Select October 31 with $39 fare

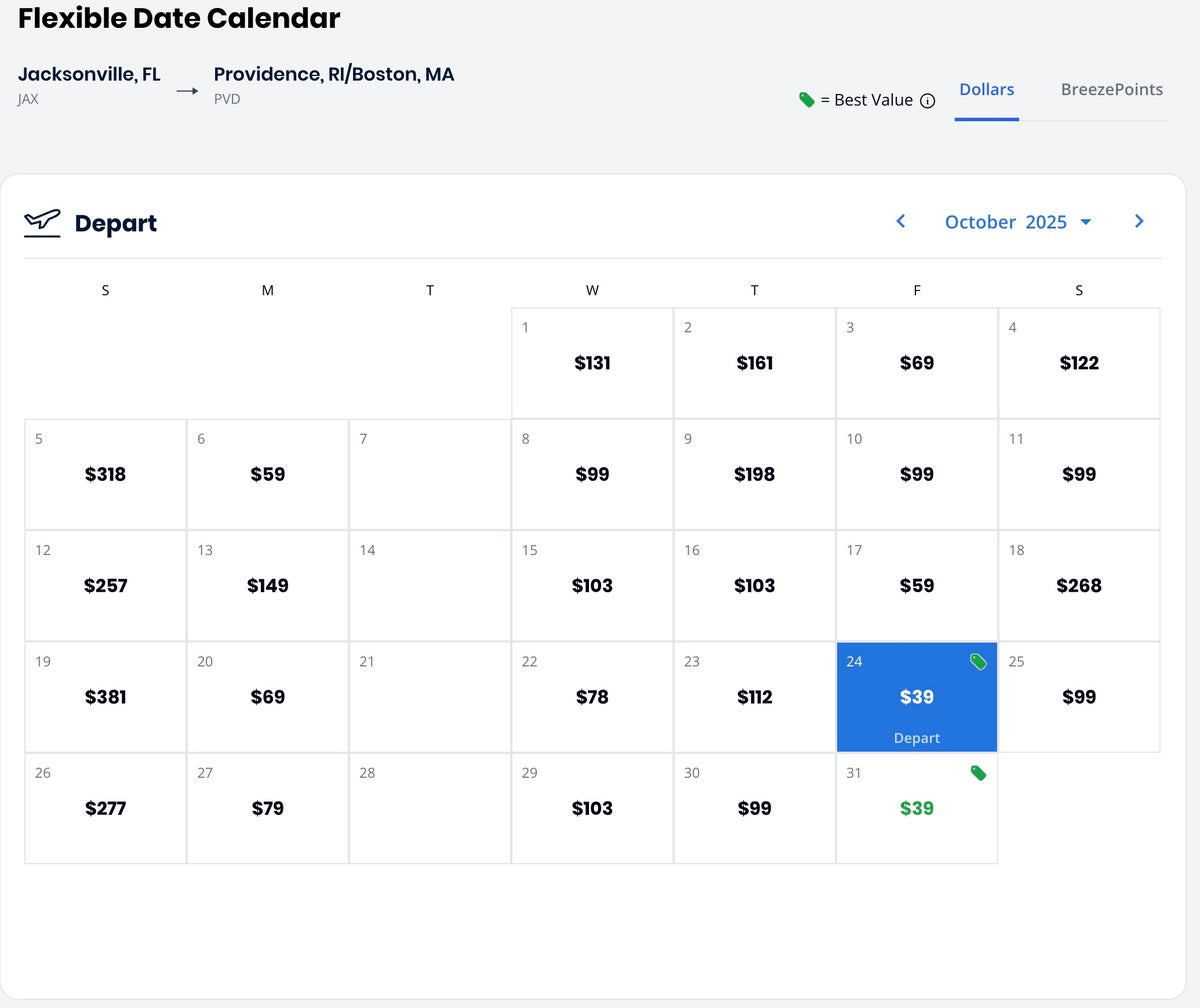(916, 808)
